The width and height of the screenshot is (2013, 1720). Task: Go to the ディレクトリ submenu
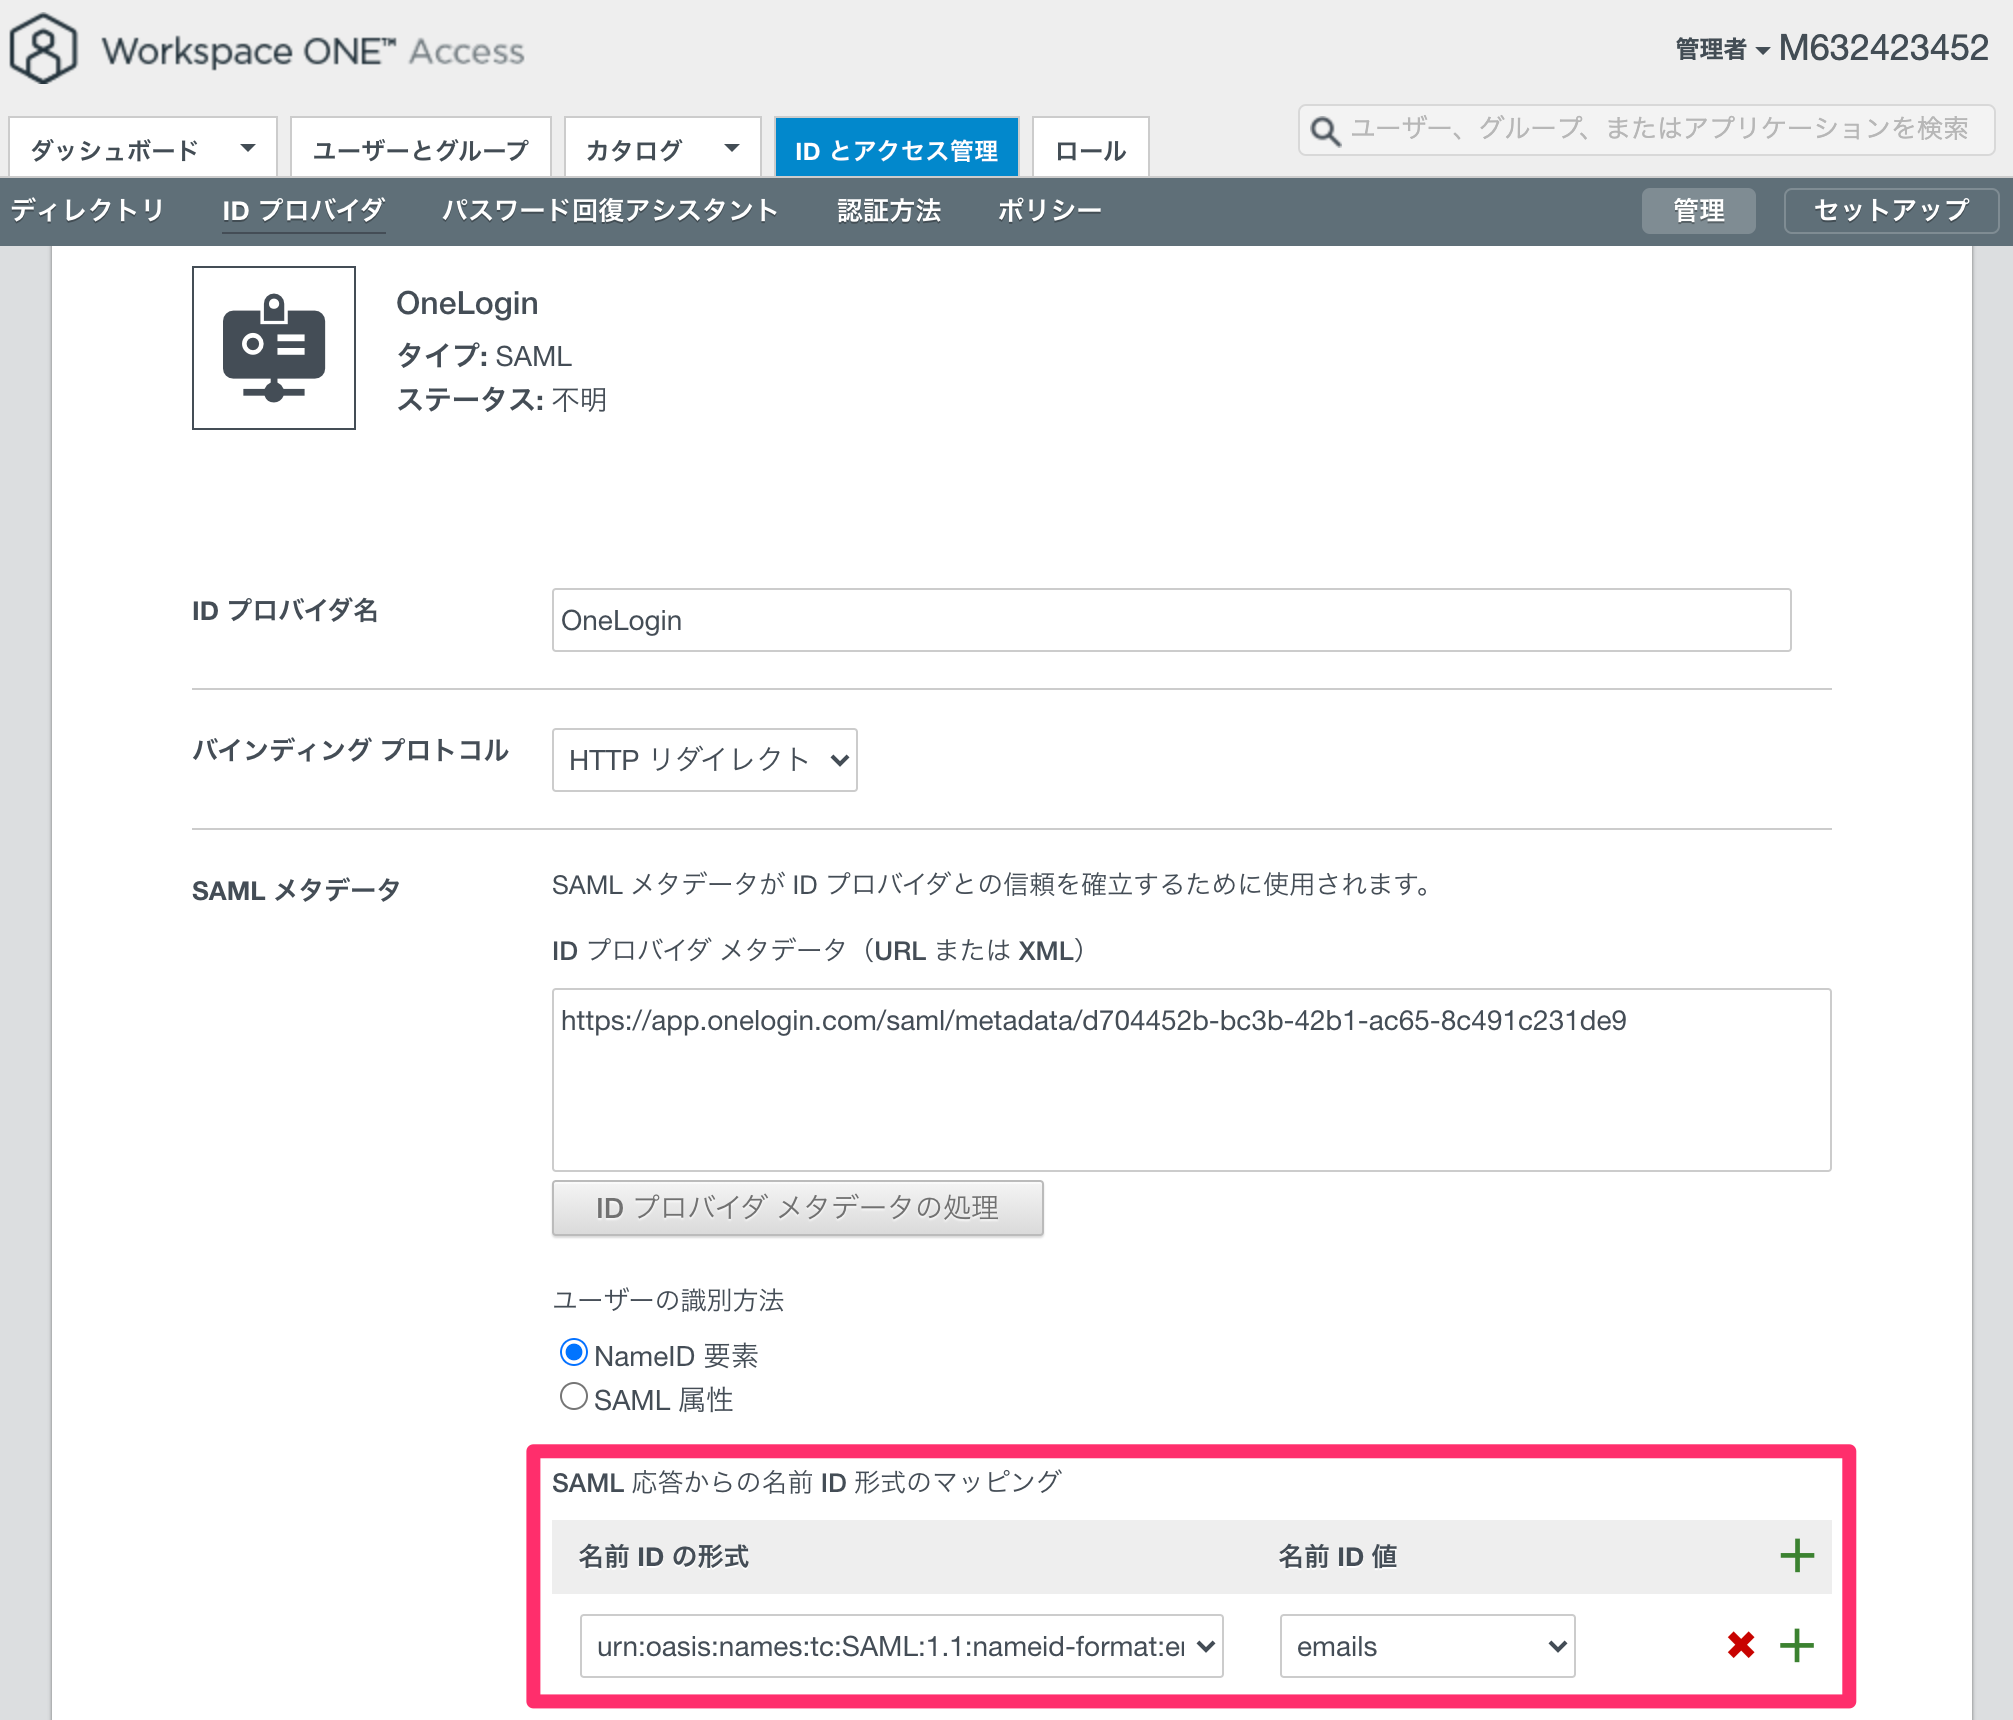click(87, 210)
